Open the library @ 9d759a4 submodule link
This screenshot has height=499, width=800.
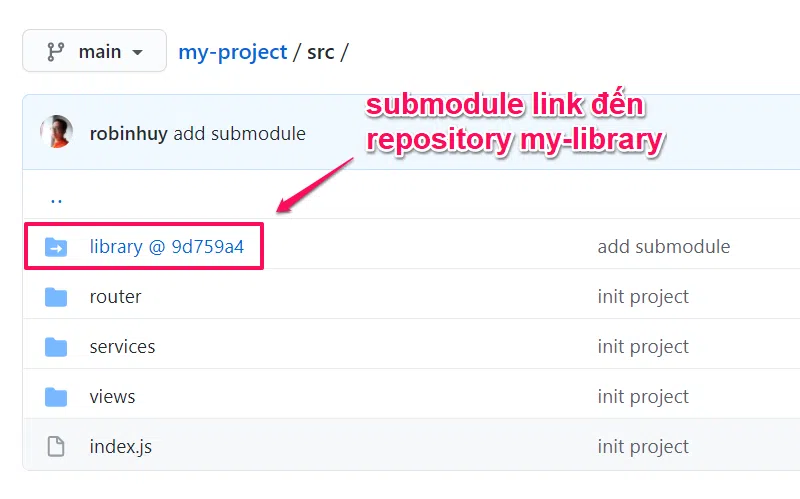(x=166, y=246)
